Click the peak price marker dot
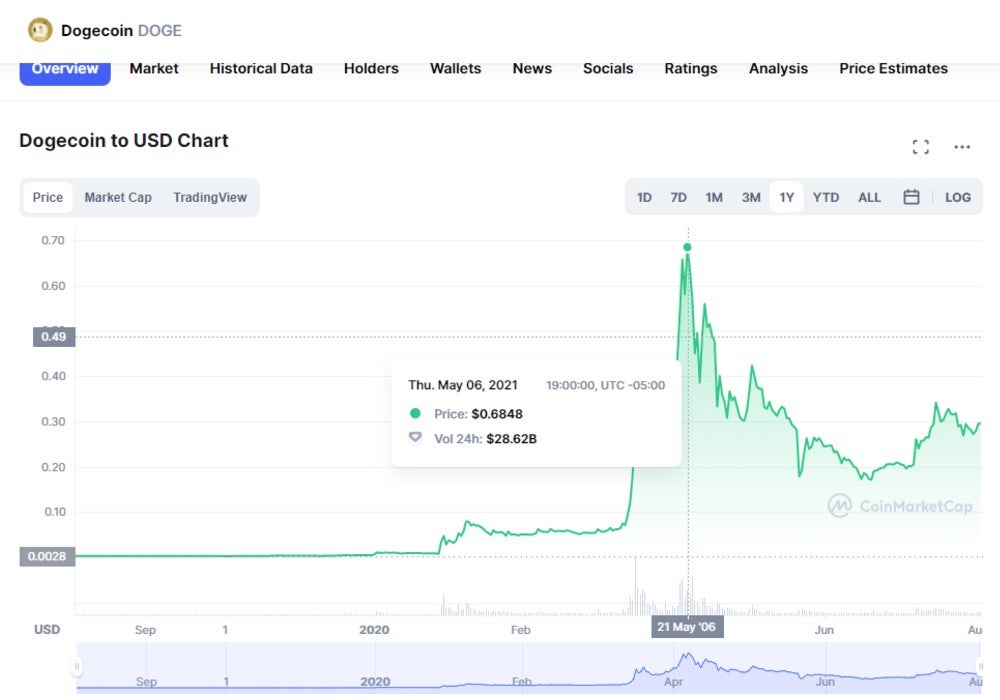The width and height of the screenshot is (1000, 700). (687, 247)
